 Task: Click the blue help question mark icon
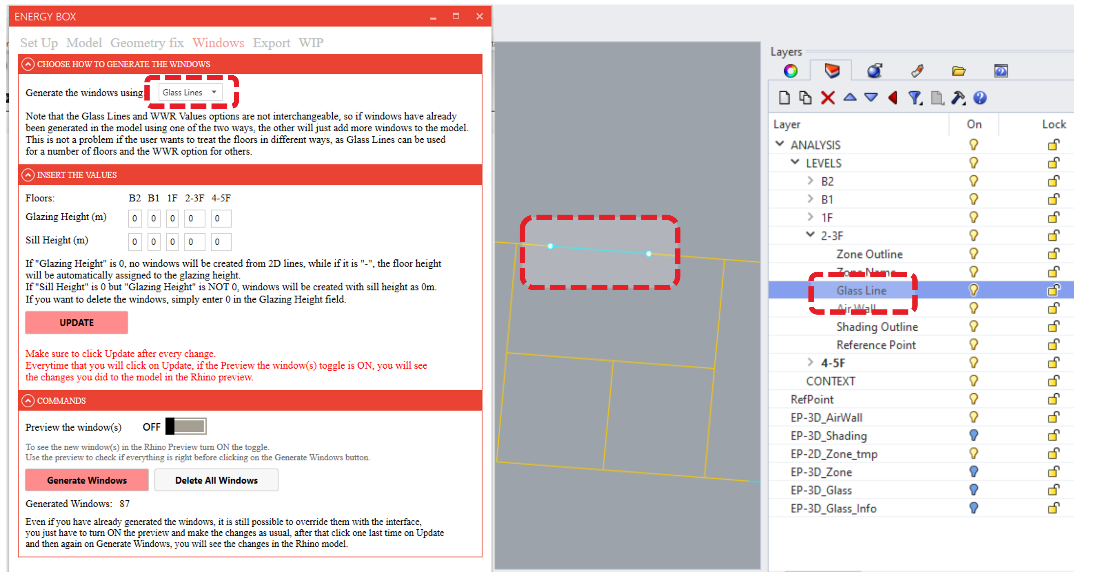[x=980, y=98]
